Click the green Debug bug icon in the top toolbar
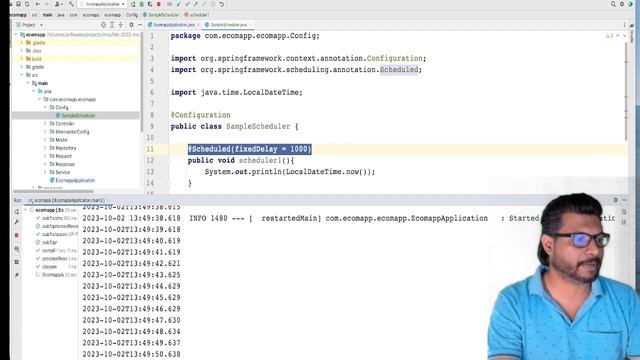Image resolution: width=640 pixels, height=360 pixels. [x=142, y=4]
